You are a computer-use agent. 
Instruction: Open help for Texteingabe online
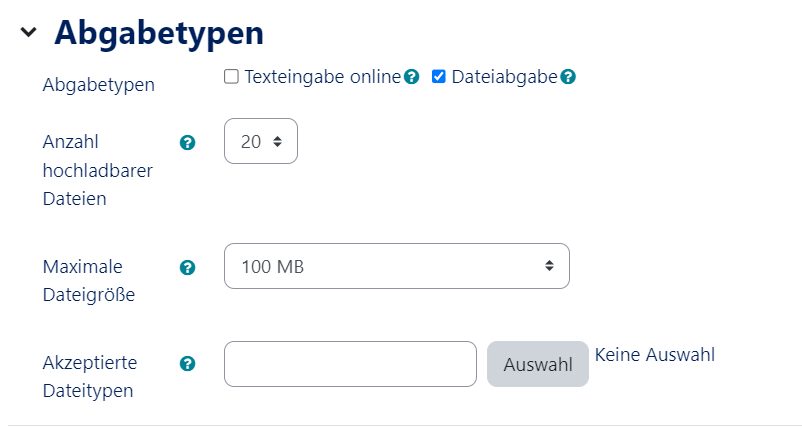tap(411, 77)
